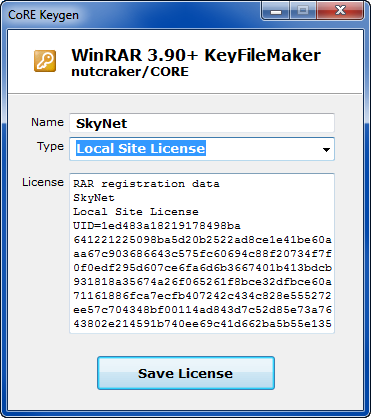Click the CoRE Keygen title bar text
The height and width of the screenshot is (418, 371).
(x=43, y=15)
